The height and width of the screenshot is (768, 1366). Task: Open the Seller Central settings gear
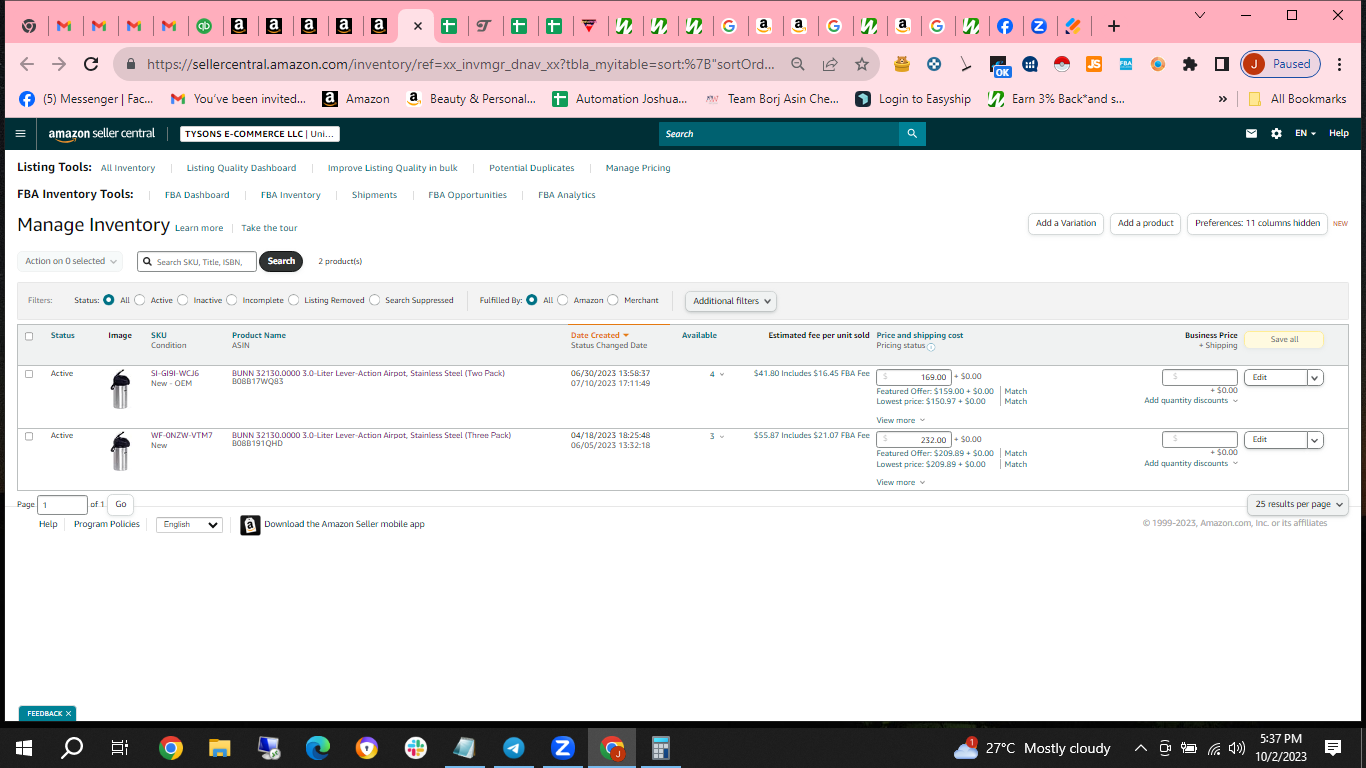coord(1276,133)
